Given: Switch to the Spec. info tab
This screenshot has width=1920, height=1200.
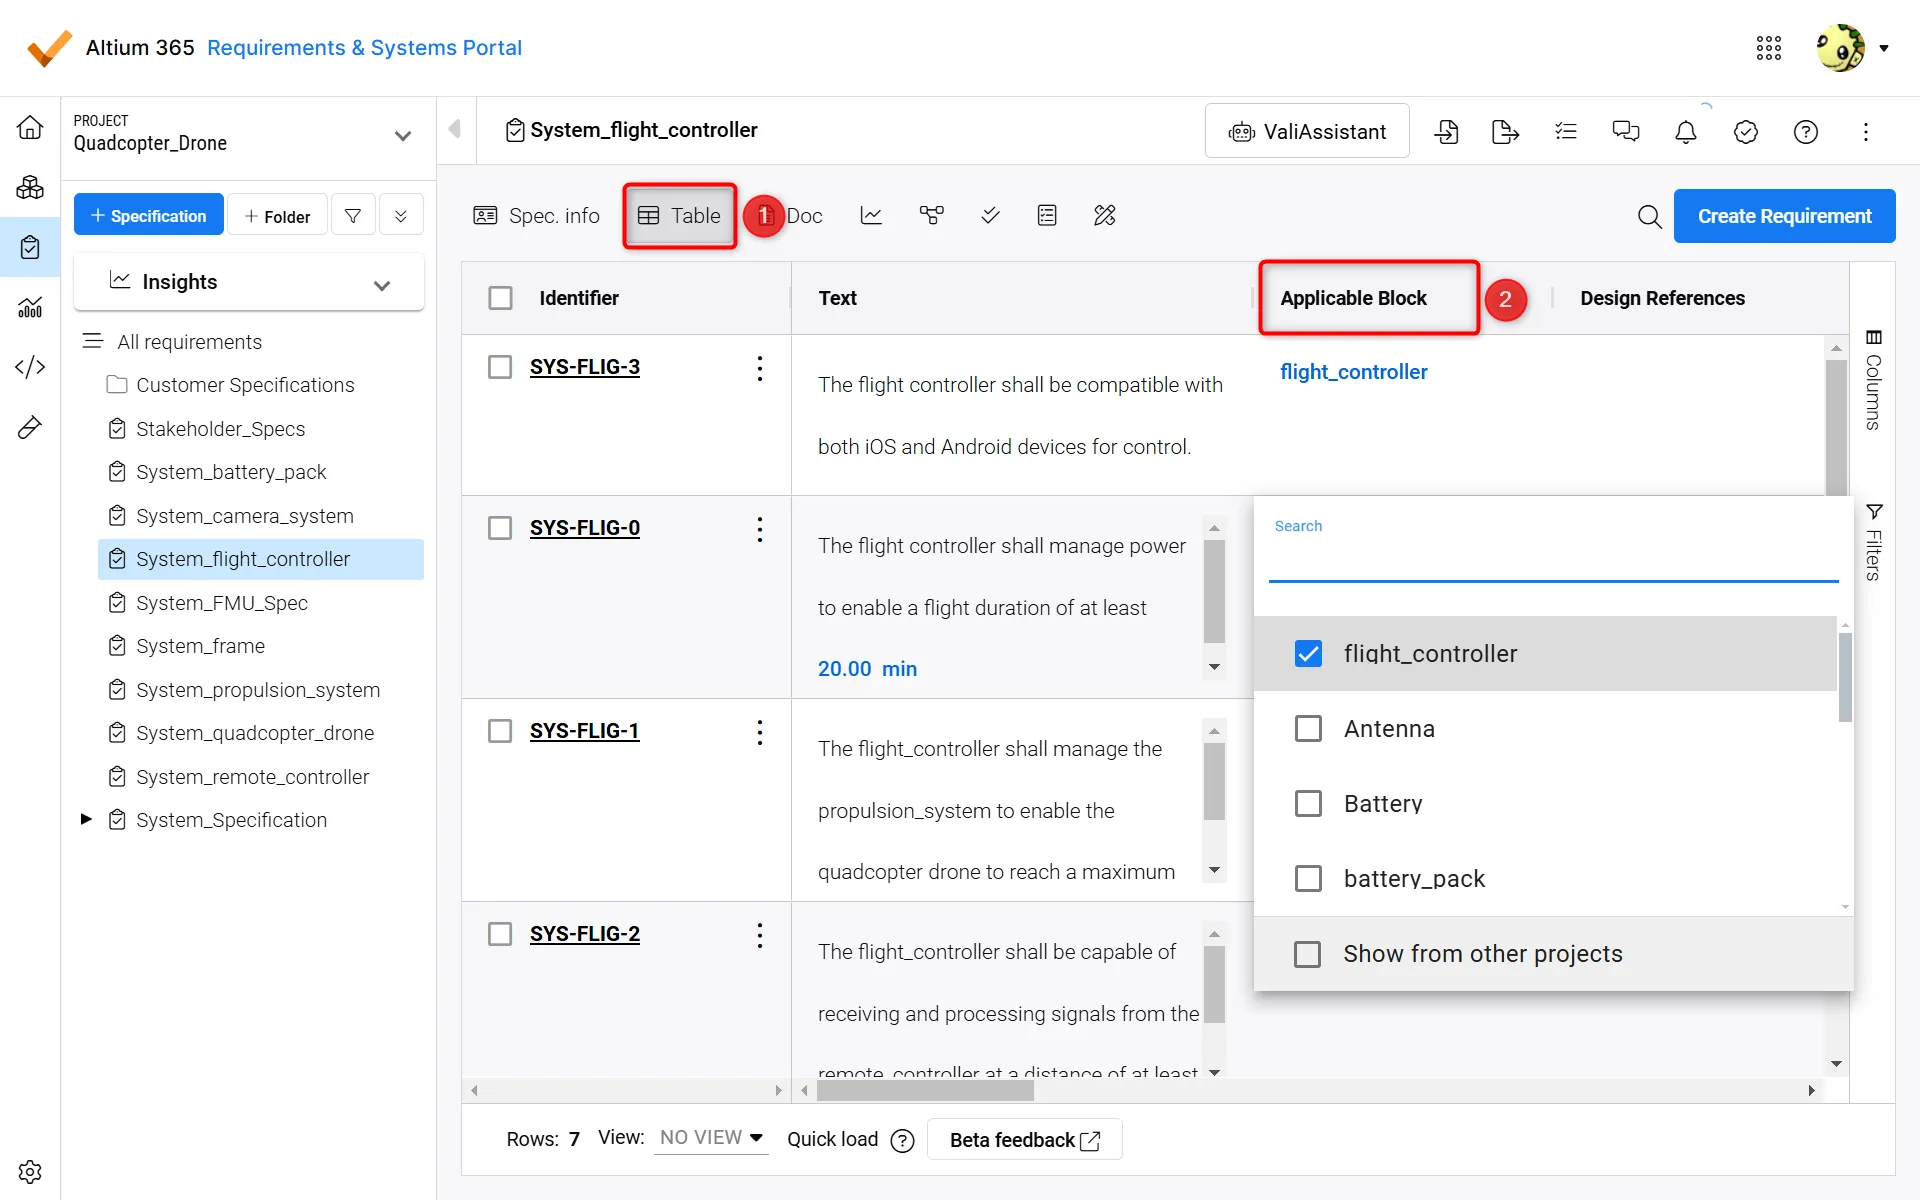Looking at the screenshot, I should tap(536, 215).
